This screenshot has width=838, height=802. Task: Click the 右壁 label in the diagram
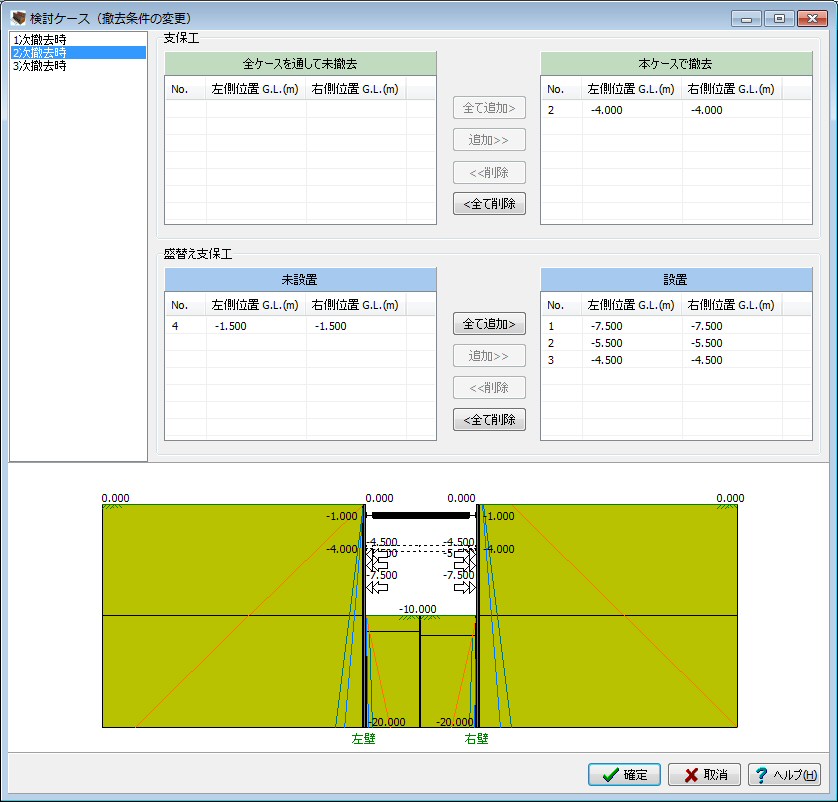[x=476, y=738]
